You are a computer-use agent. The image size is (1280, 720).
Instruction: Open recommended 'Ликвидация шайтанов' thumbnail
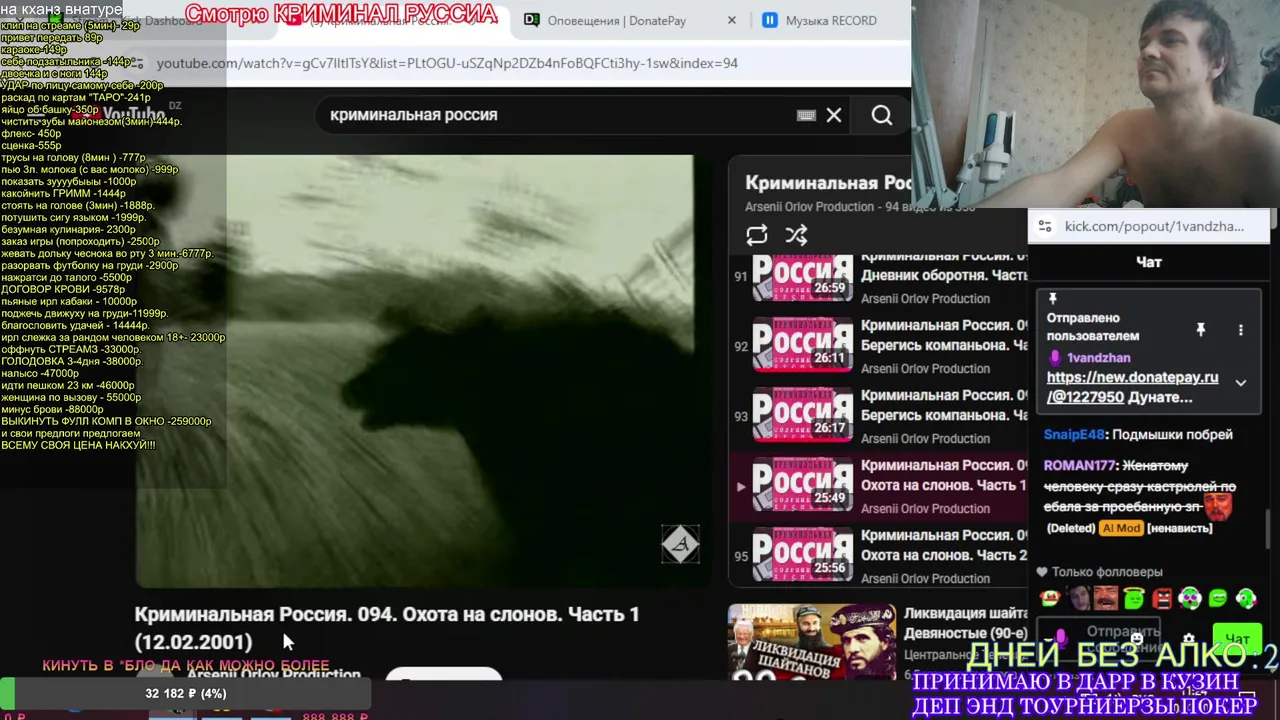(x=812, y=641)
